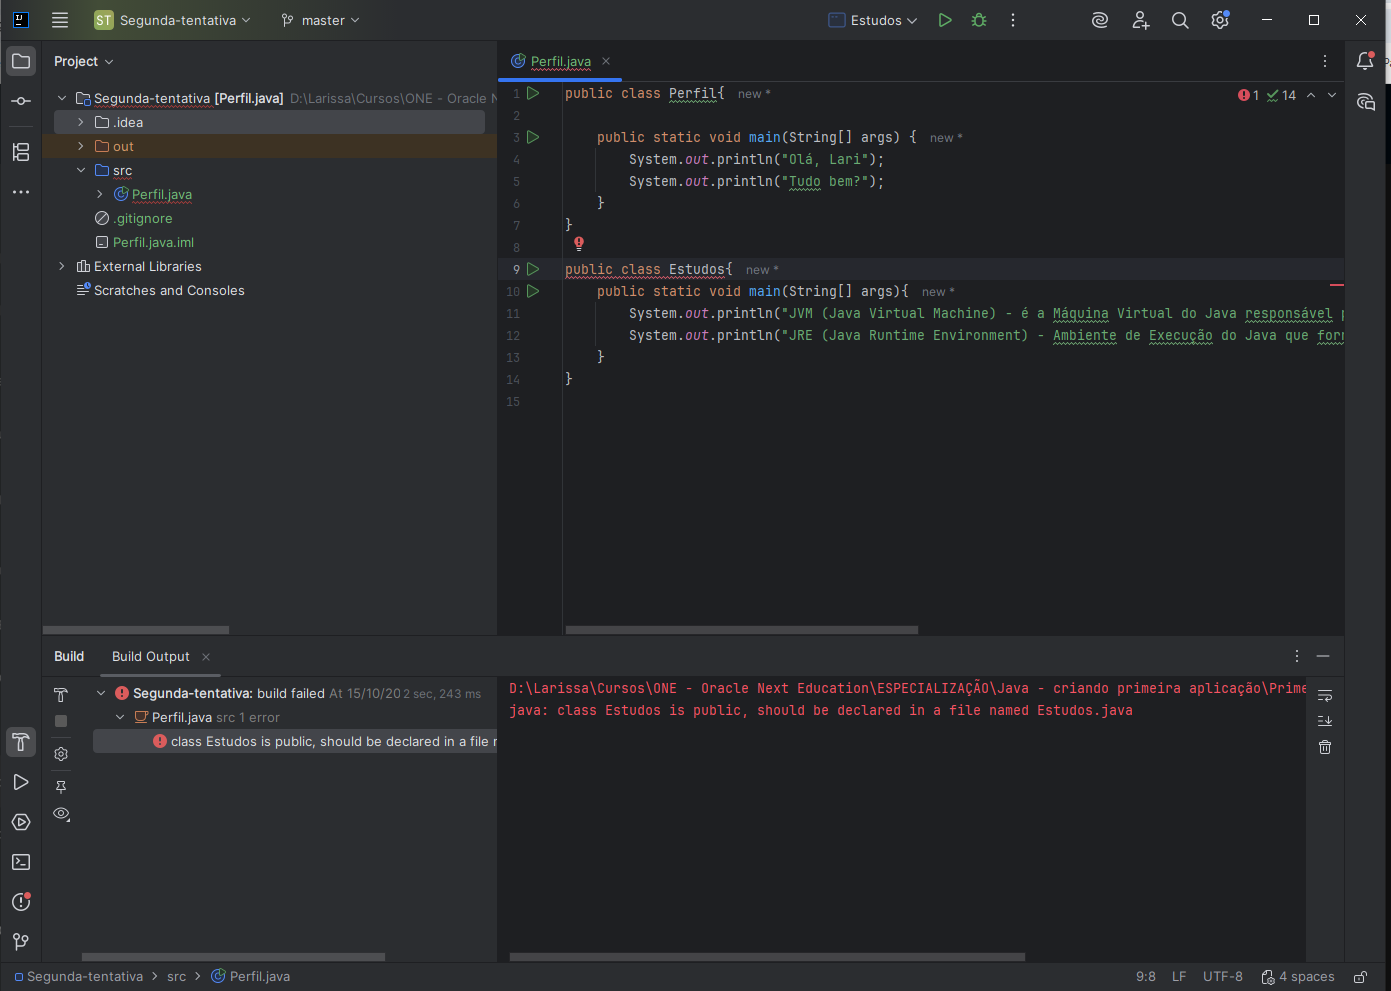Open IDE settings gear icon
Image resolution: width=1391 pixels, height=991 pixels.
click(1219, 20)
